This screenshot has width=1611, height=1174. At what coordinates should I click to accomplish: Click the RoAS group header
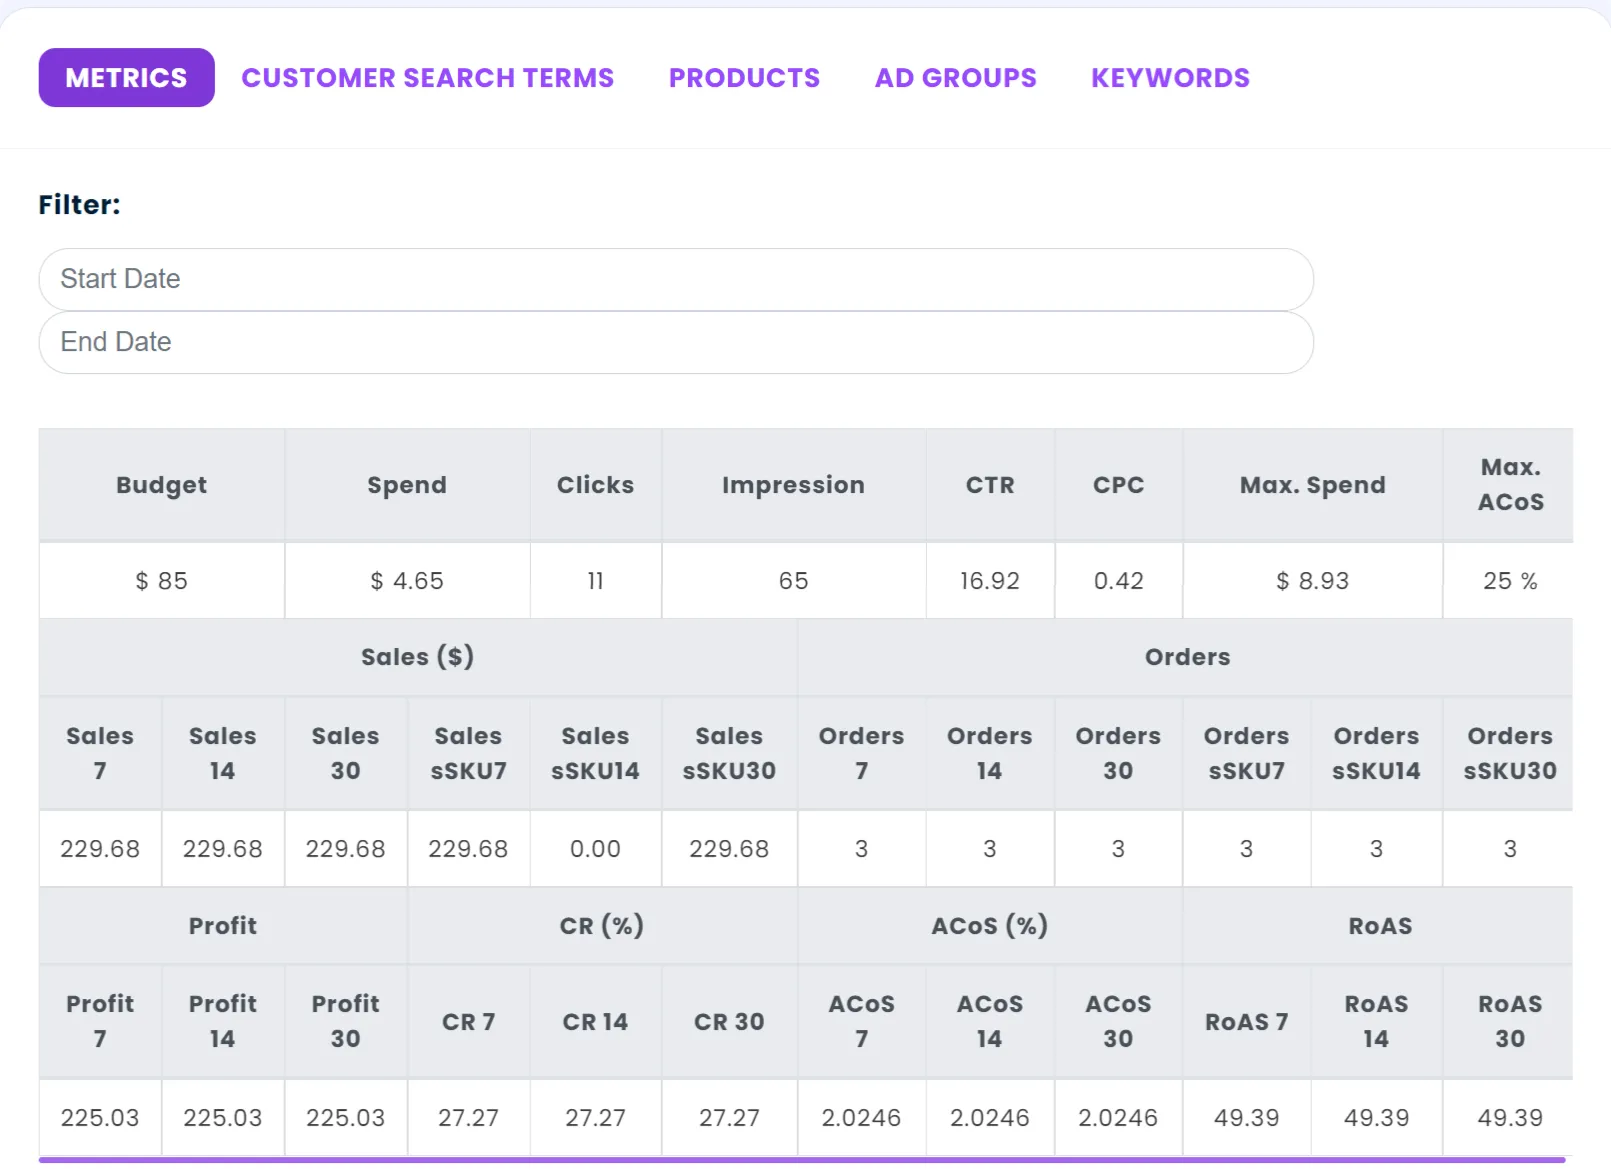(1379, 926)
